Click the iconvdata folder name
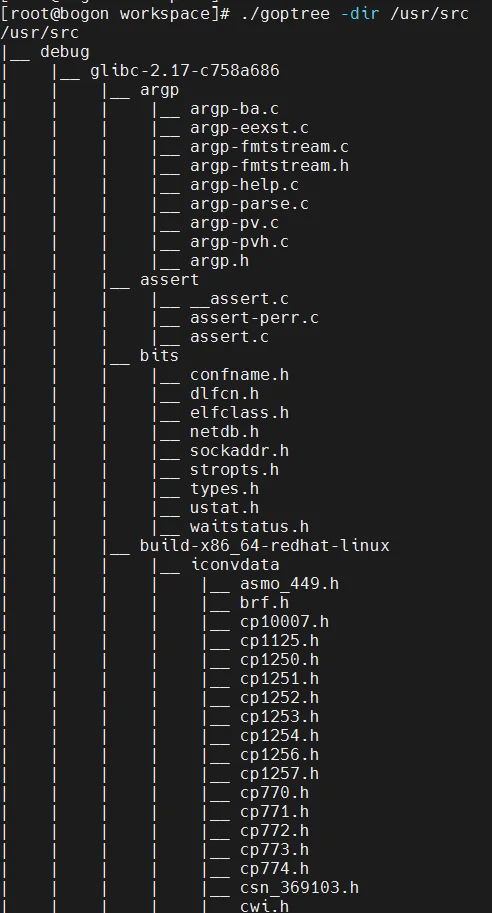 point(235,565)
